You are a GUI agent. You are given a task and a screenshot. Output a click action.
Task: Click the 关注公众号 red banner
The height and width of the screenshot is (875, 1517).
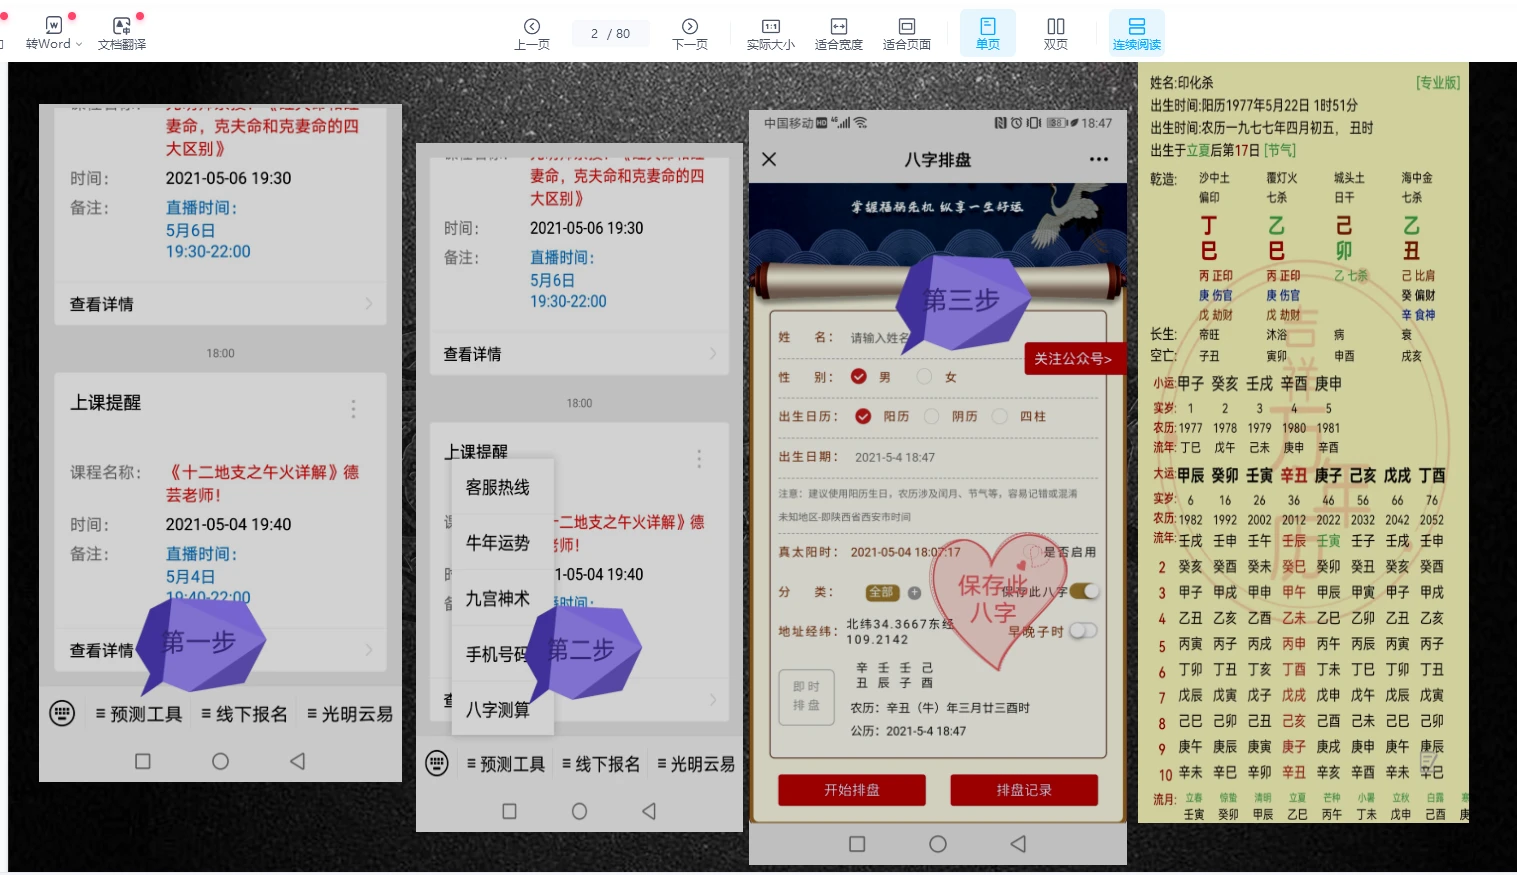[x=1072, y=359]
